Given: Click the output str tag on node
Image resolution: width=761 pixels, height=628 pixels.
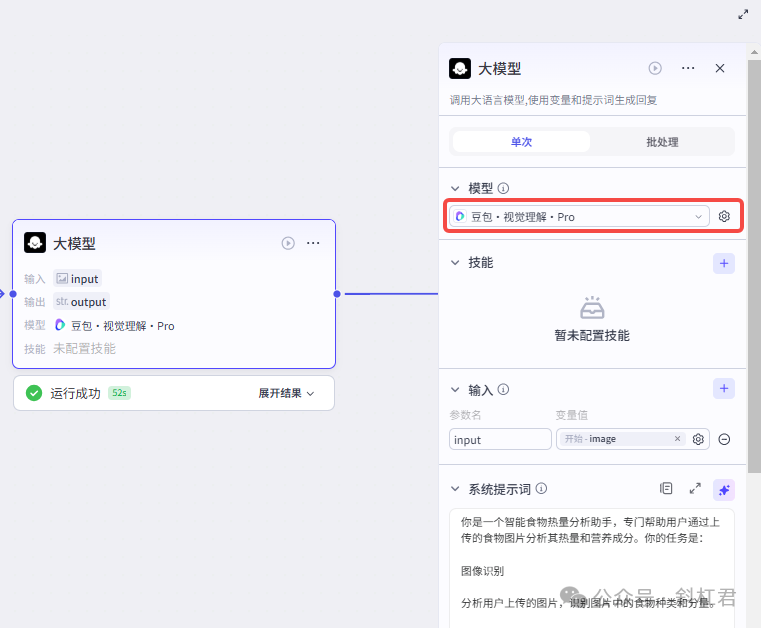Looking at the screenshot, I should [82, 301].
